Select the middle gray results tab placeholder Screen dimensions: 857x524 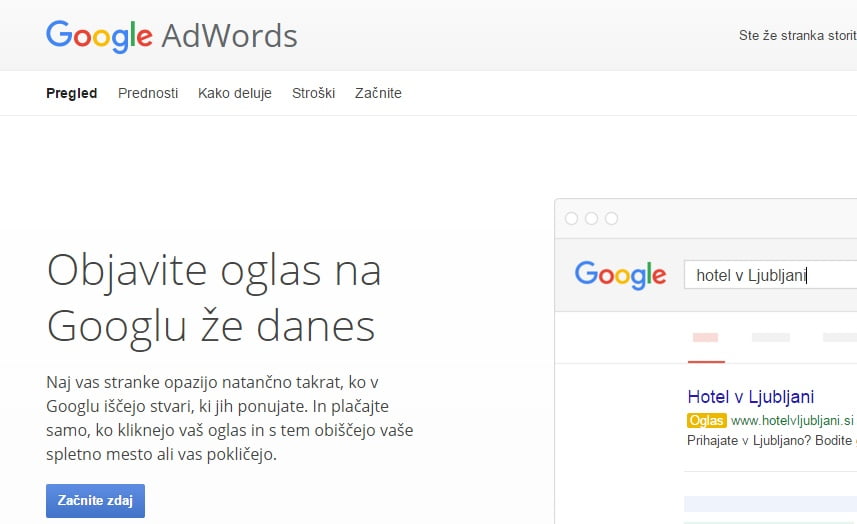point(771,338)
